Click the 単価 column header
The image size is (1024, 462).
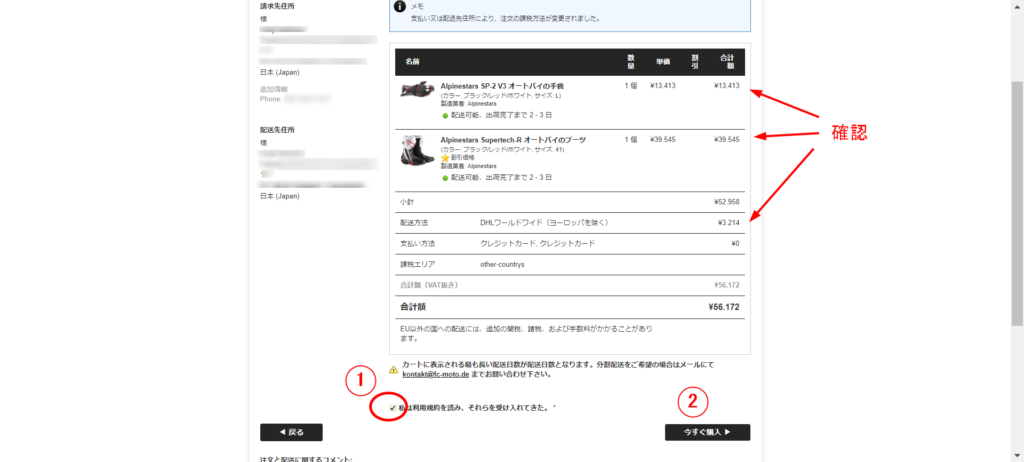[663, 62]
